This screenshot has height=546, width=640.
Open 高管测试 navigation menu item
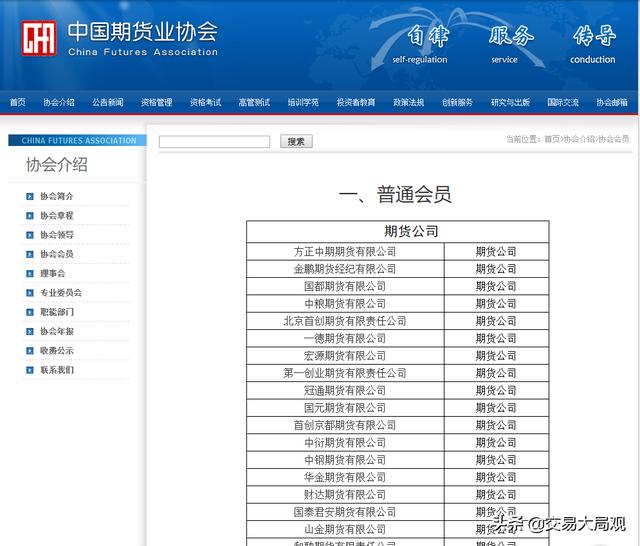(x=254, y=102)
